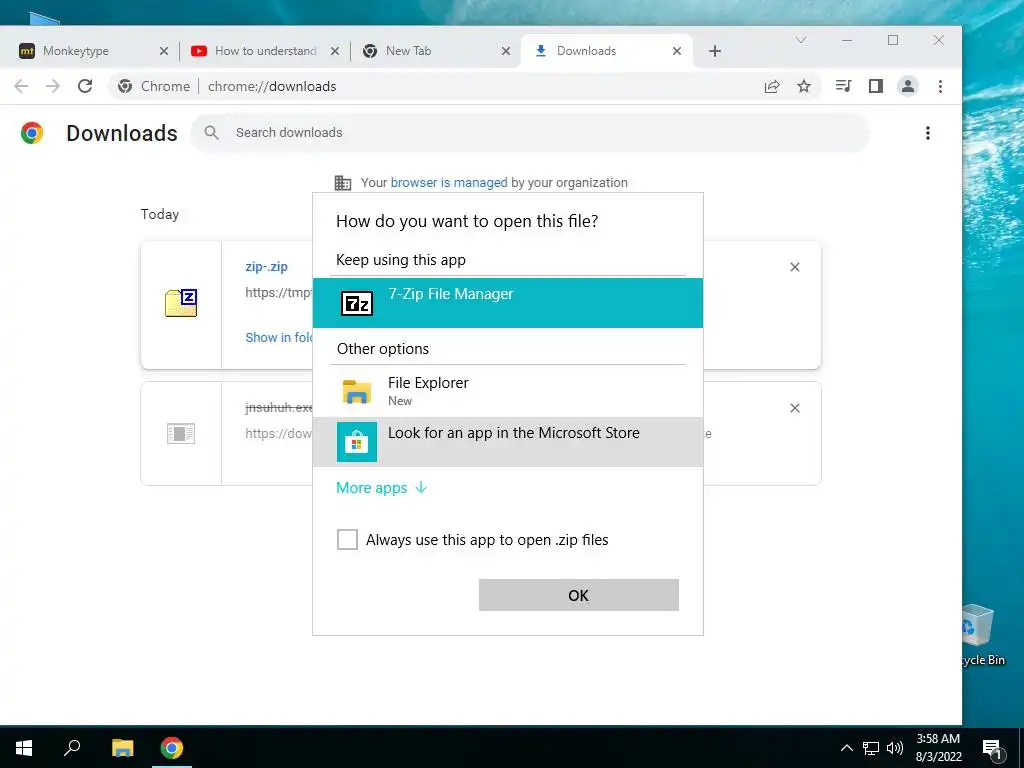Image resolution: width=1024 pixels, height=768 pixels.
Task: Confirm with the OK button
Action: [x=579, y=595]
